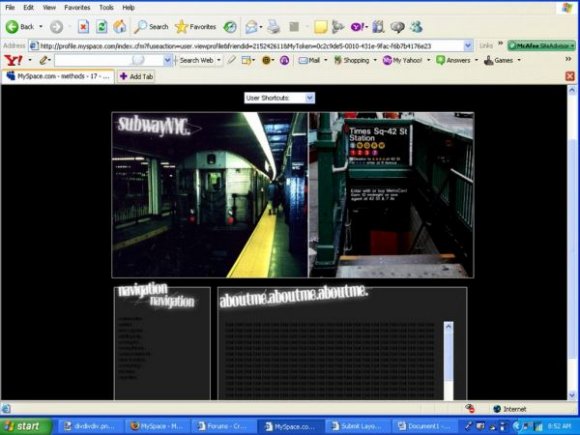
Task: Open the Search pane
Action: click(151, 27)
